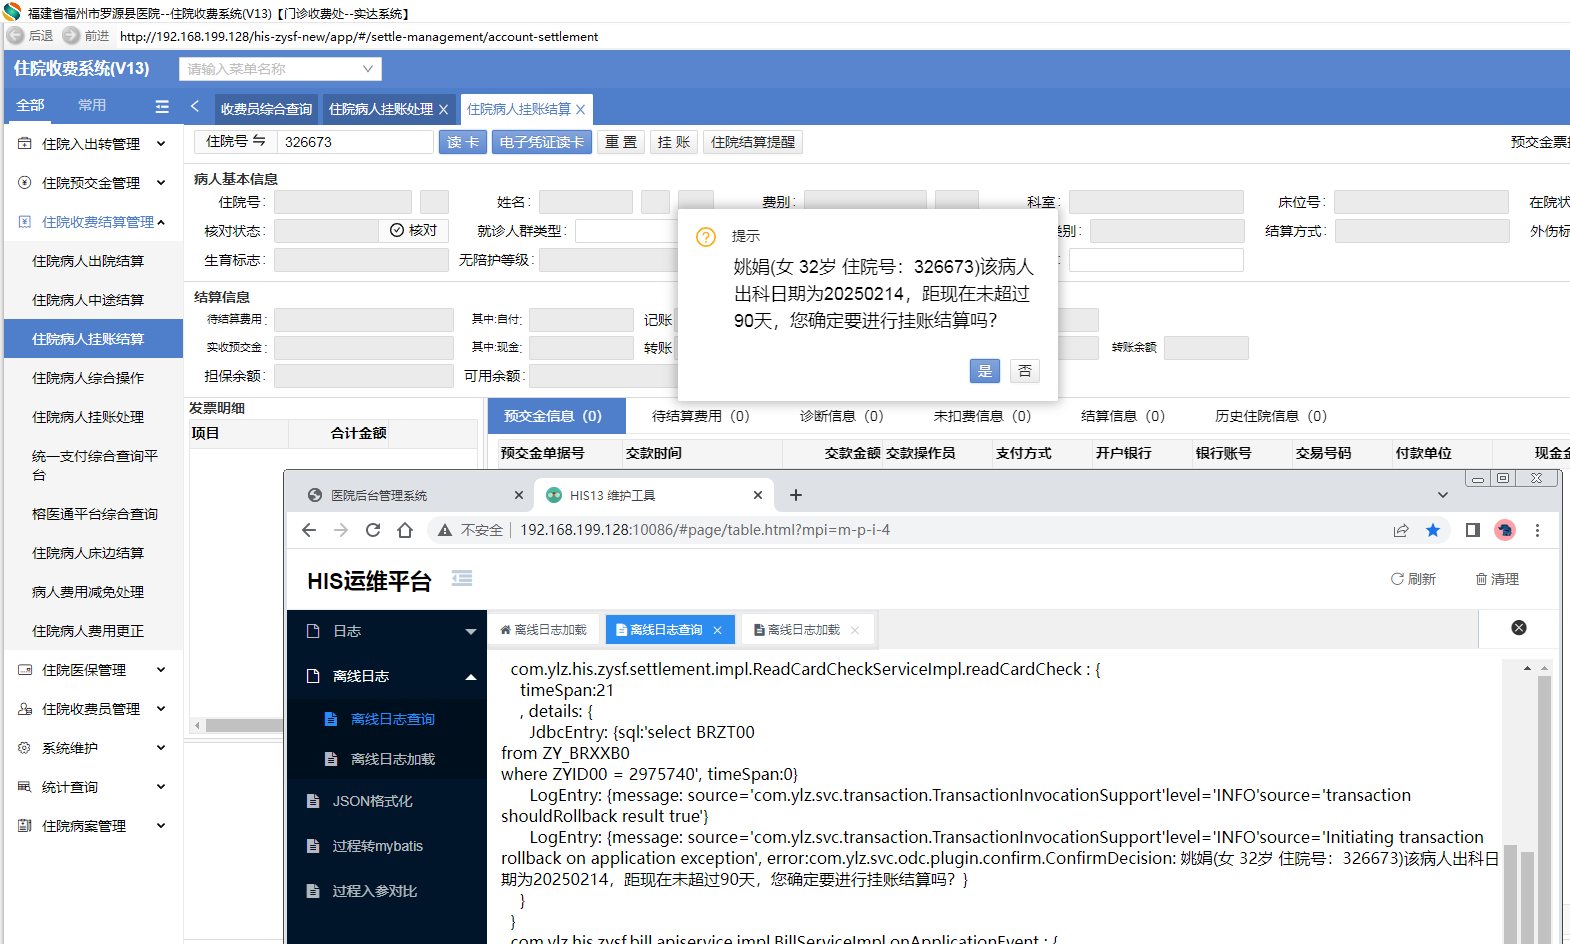The width and height of the screenshot is (1570, 944).
Task: Switch to the 全部 sidebar tab
Action: 30,105
